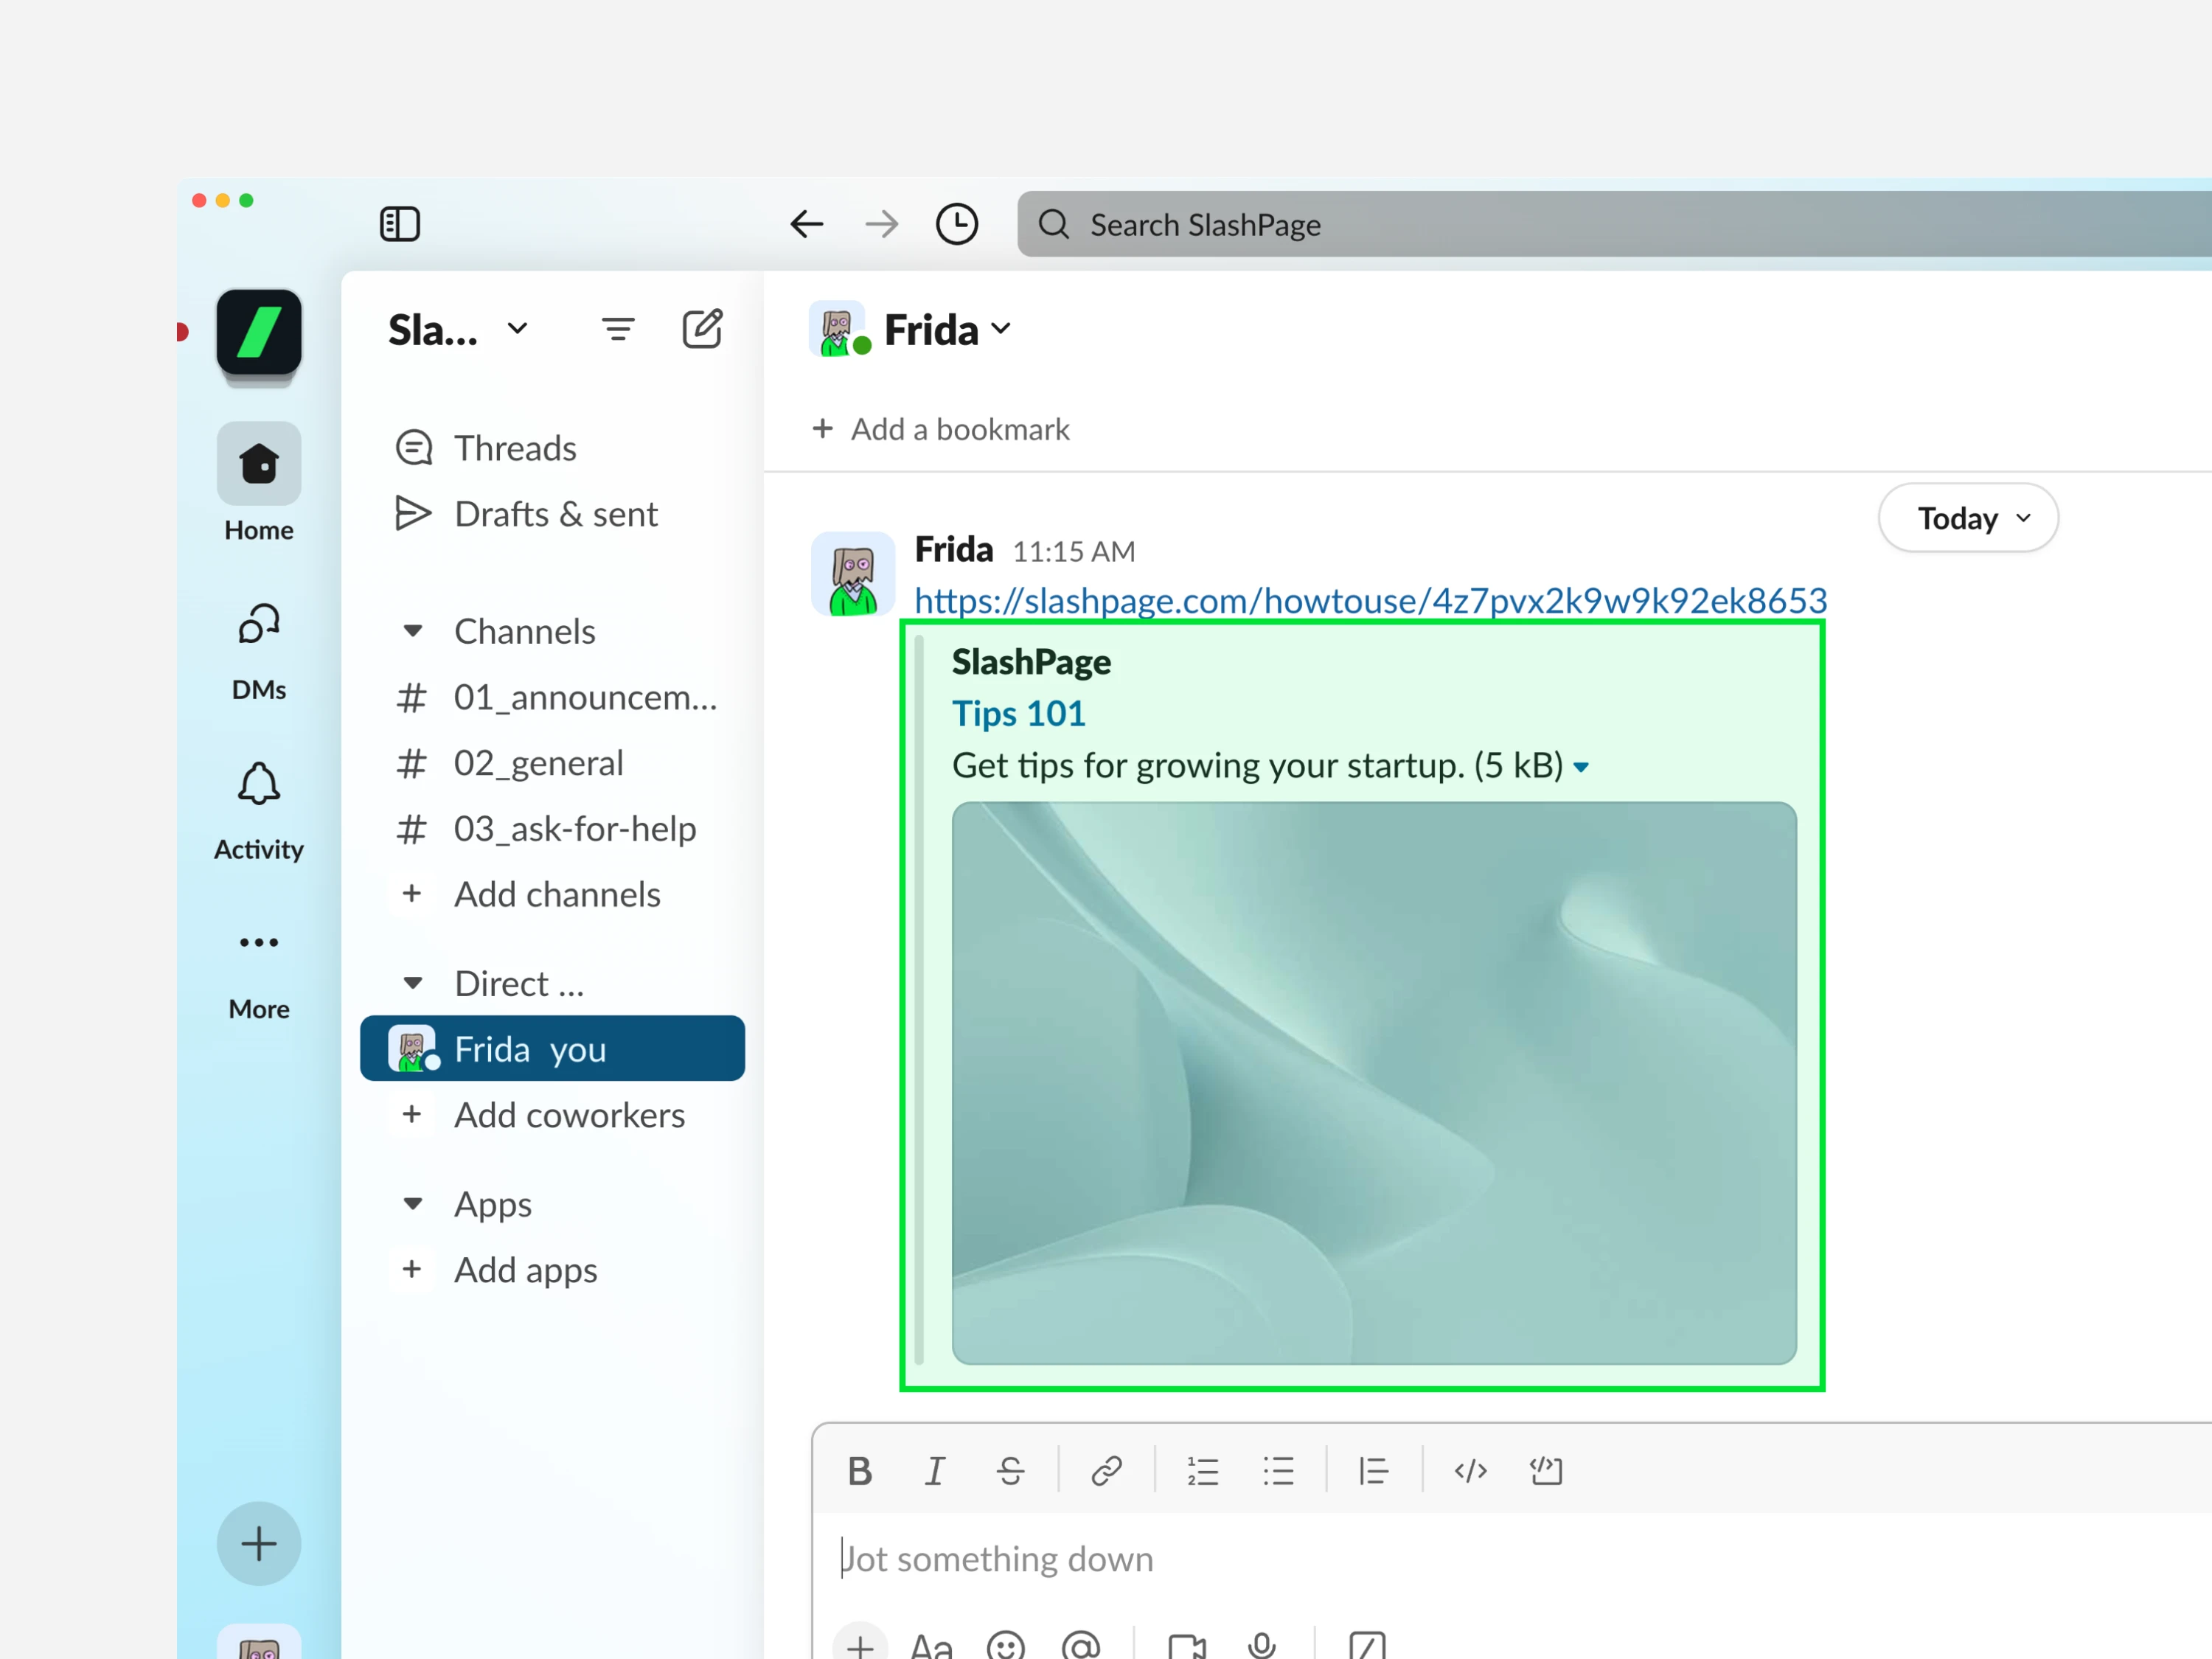Insert a link in message
2212x1659 pixels.
click(1106, 1471)
